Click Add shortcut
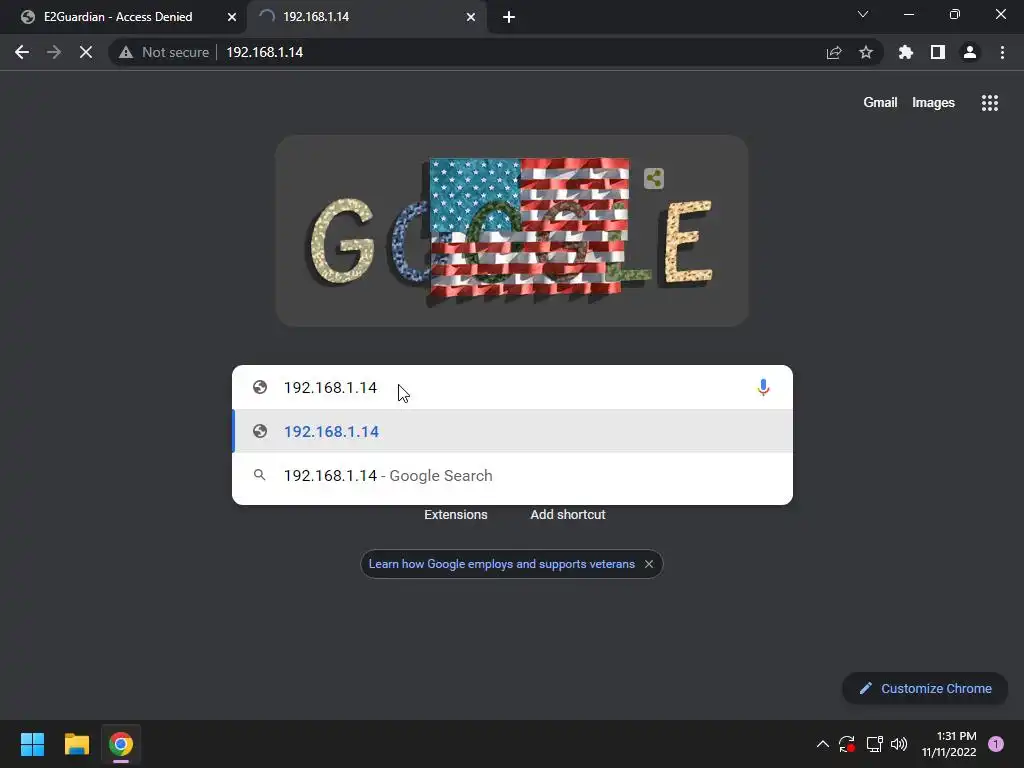This screenshot has height=768, width=1024. pyautogui.click(x=568, y=515)
